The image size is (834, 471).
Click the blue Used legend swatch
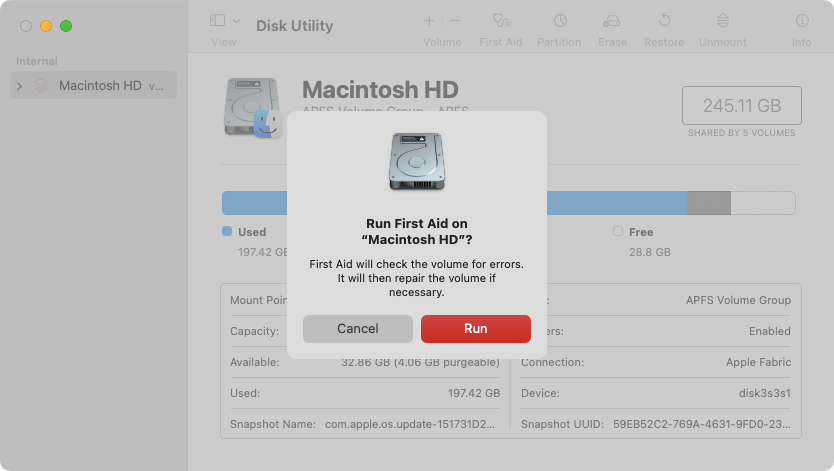[x=227, y=231]
